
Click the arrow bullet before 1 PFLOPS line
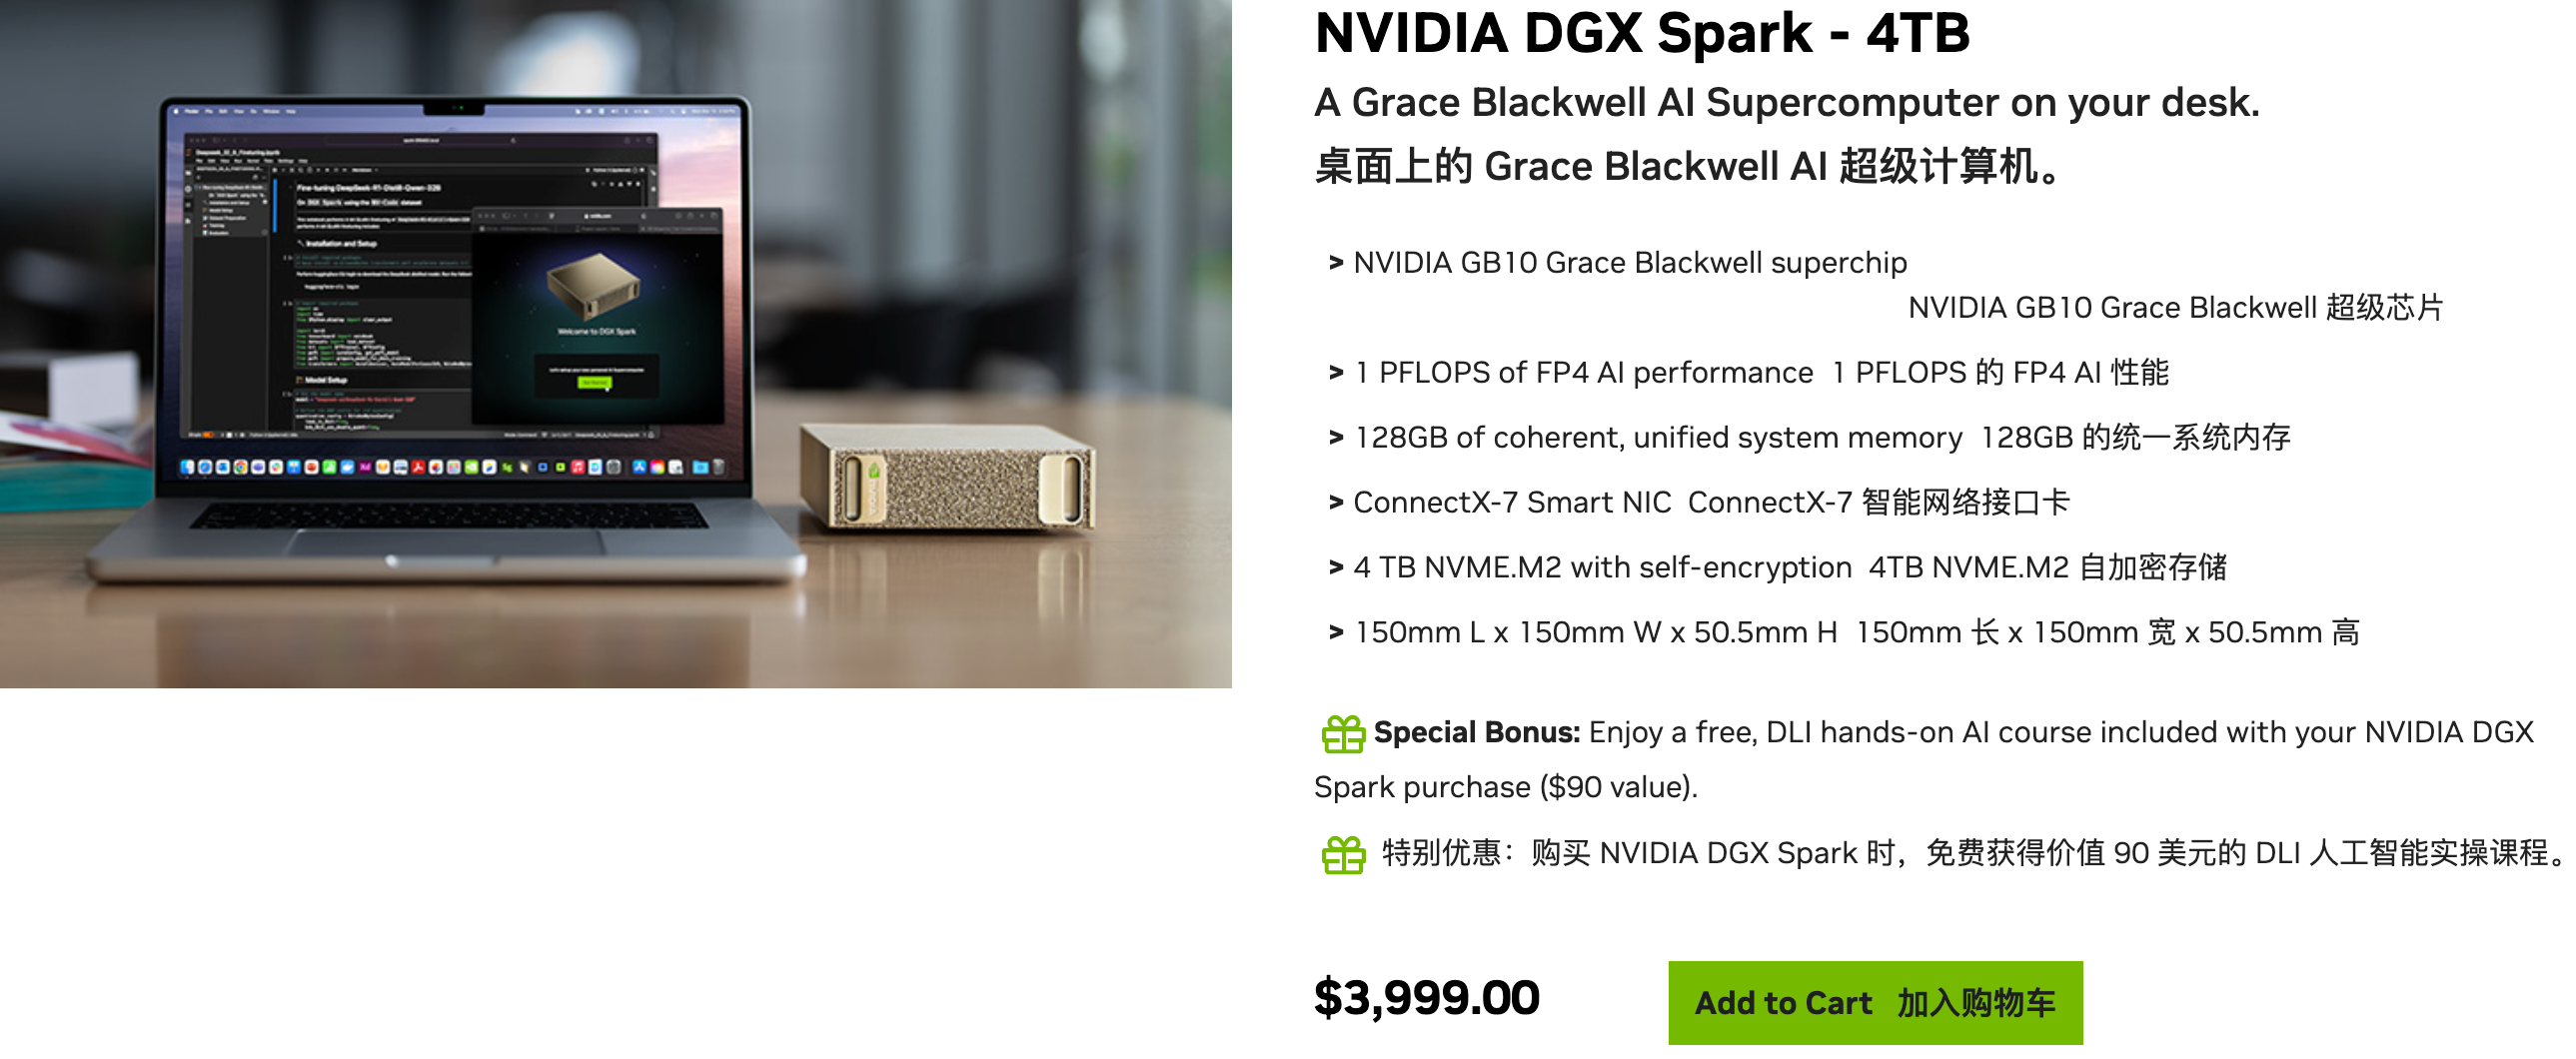(1335, 373)
